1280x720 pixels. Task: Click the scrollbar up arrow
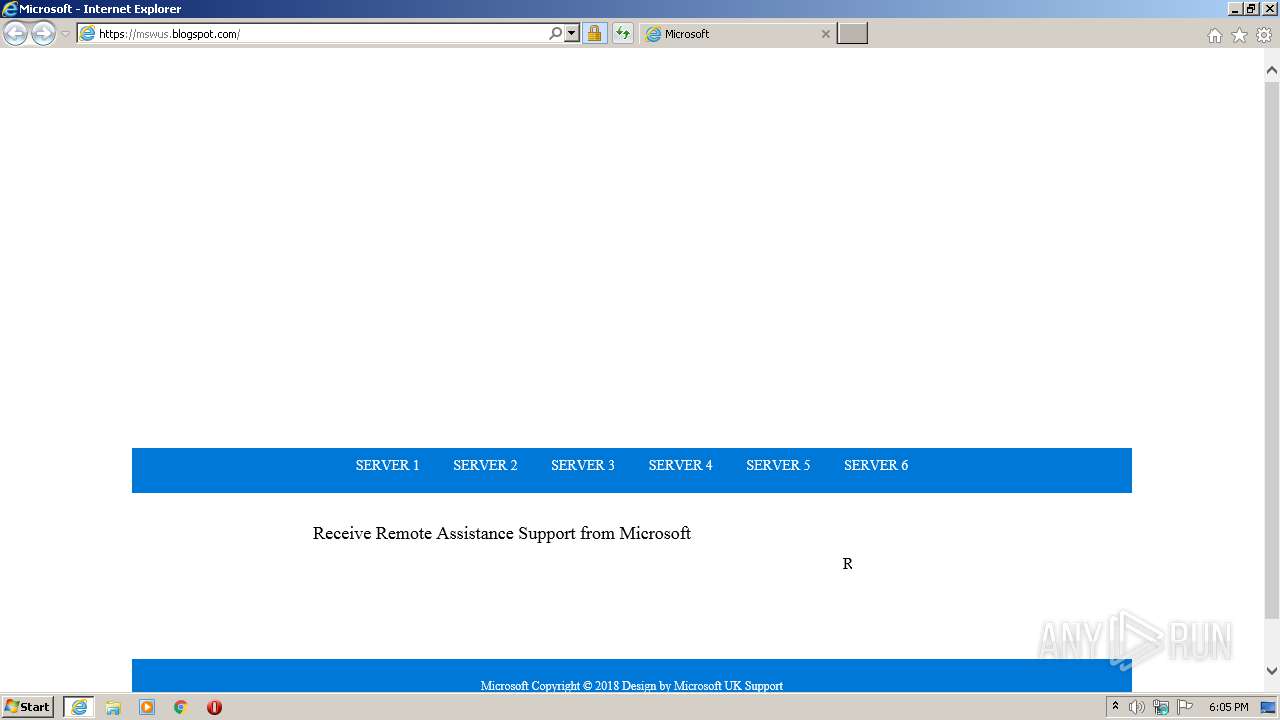(1272, 70)
